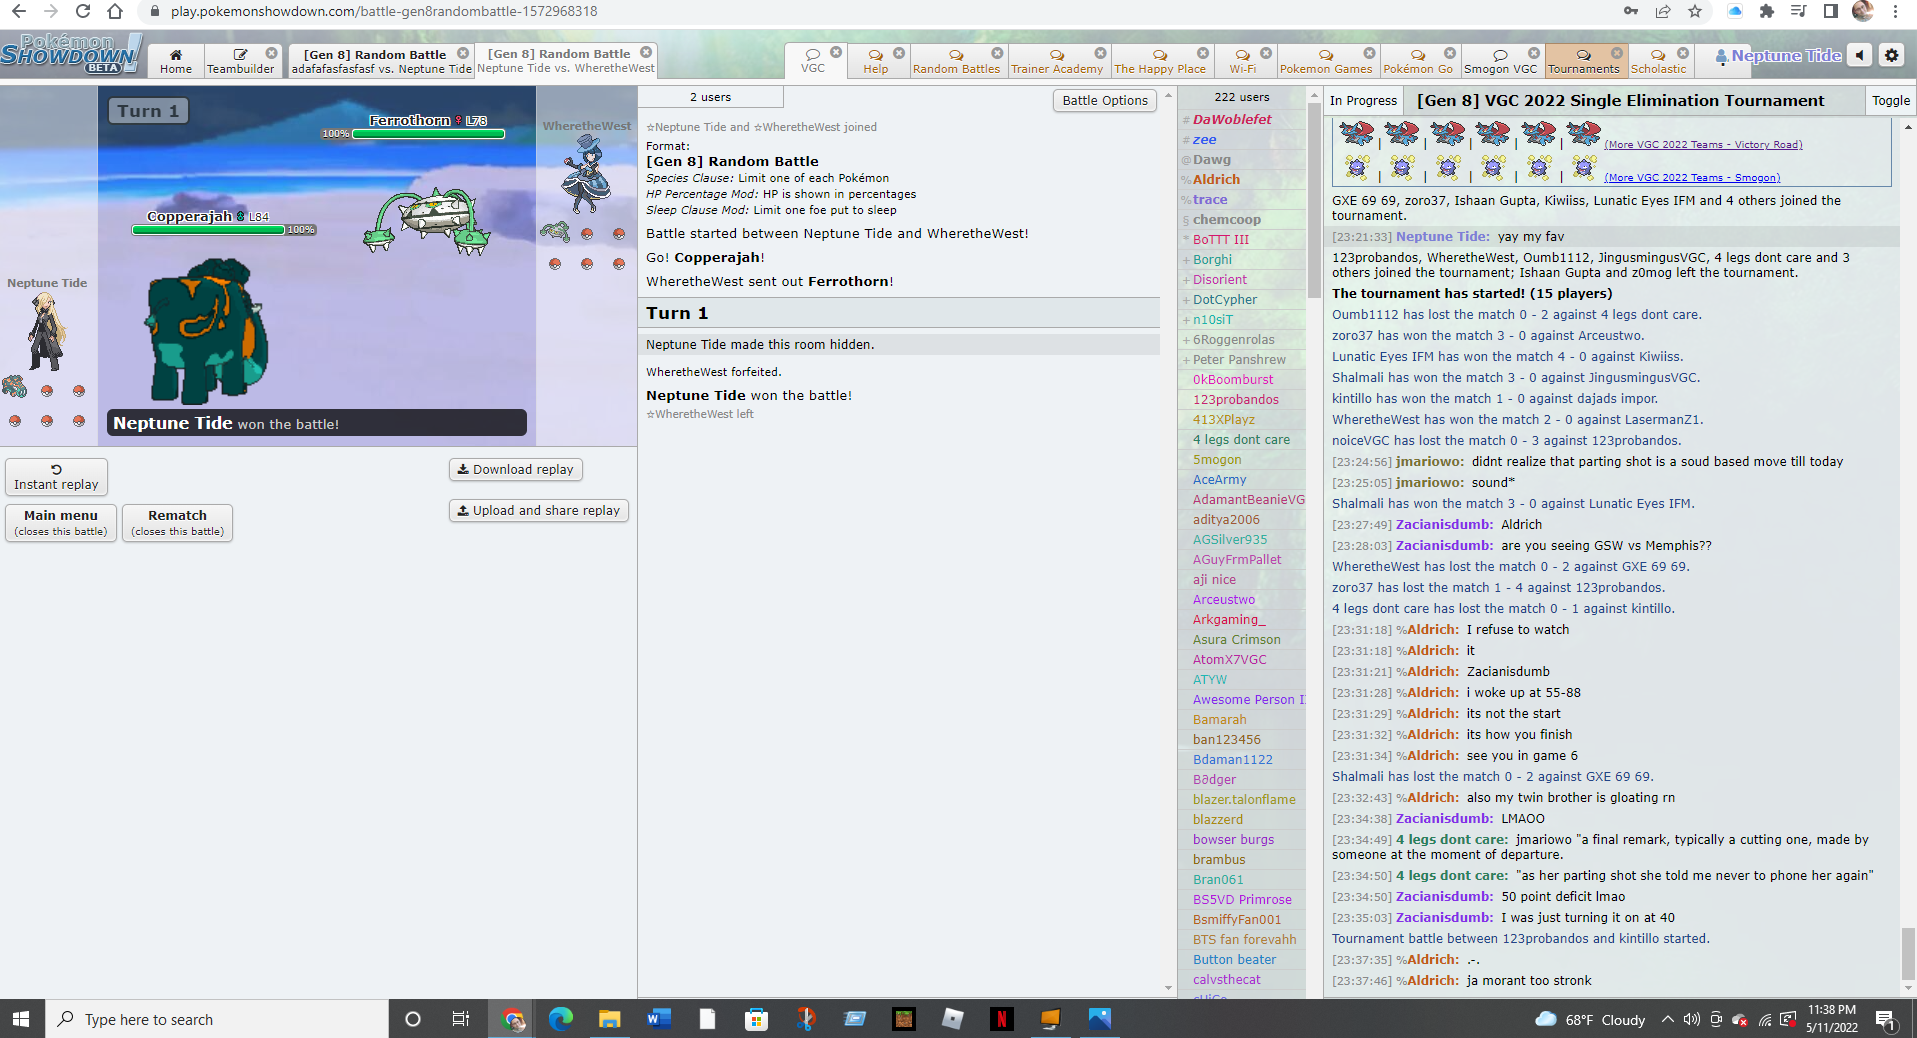1917x1038 pixels.
Task: Open the Neptune Tide username menu
Action: tap(1778, 56)
